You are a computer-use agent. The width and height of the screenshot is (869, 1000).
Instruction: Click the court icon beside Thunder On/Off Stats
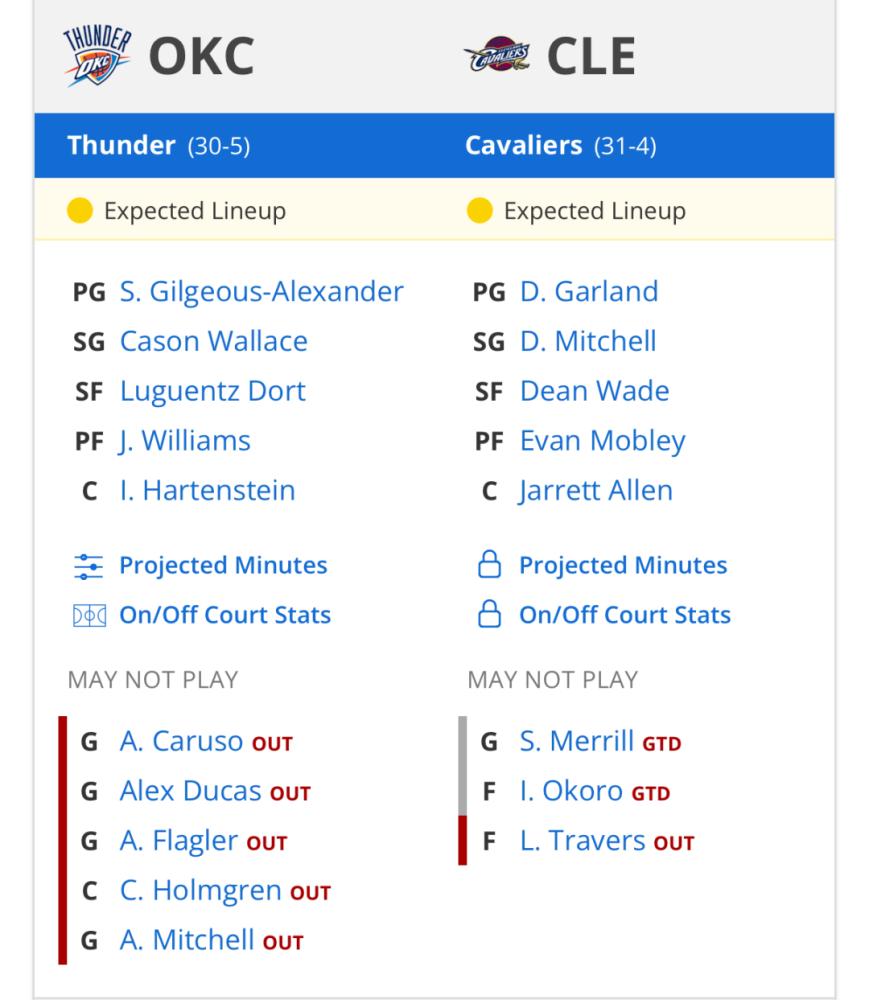pyautogui.click(x=89, y=616)
